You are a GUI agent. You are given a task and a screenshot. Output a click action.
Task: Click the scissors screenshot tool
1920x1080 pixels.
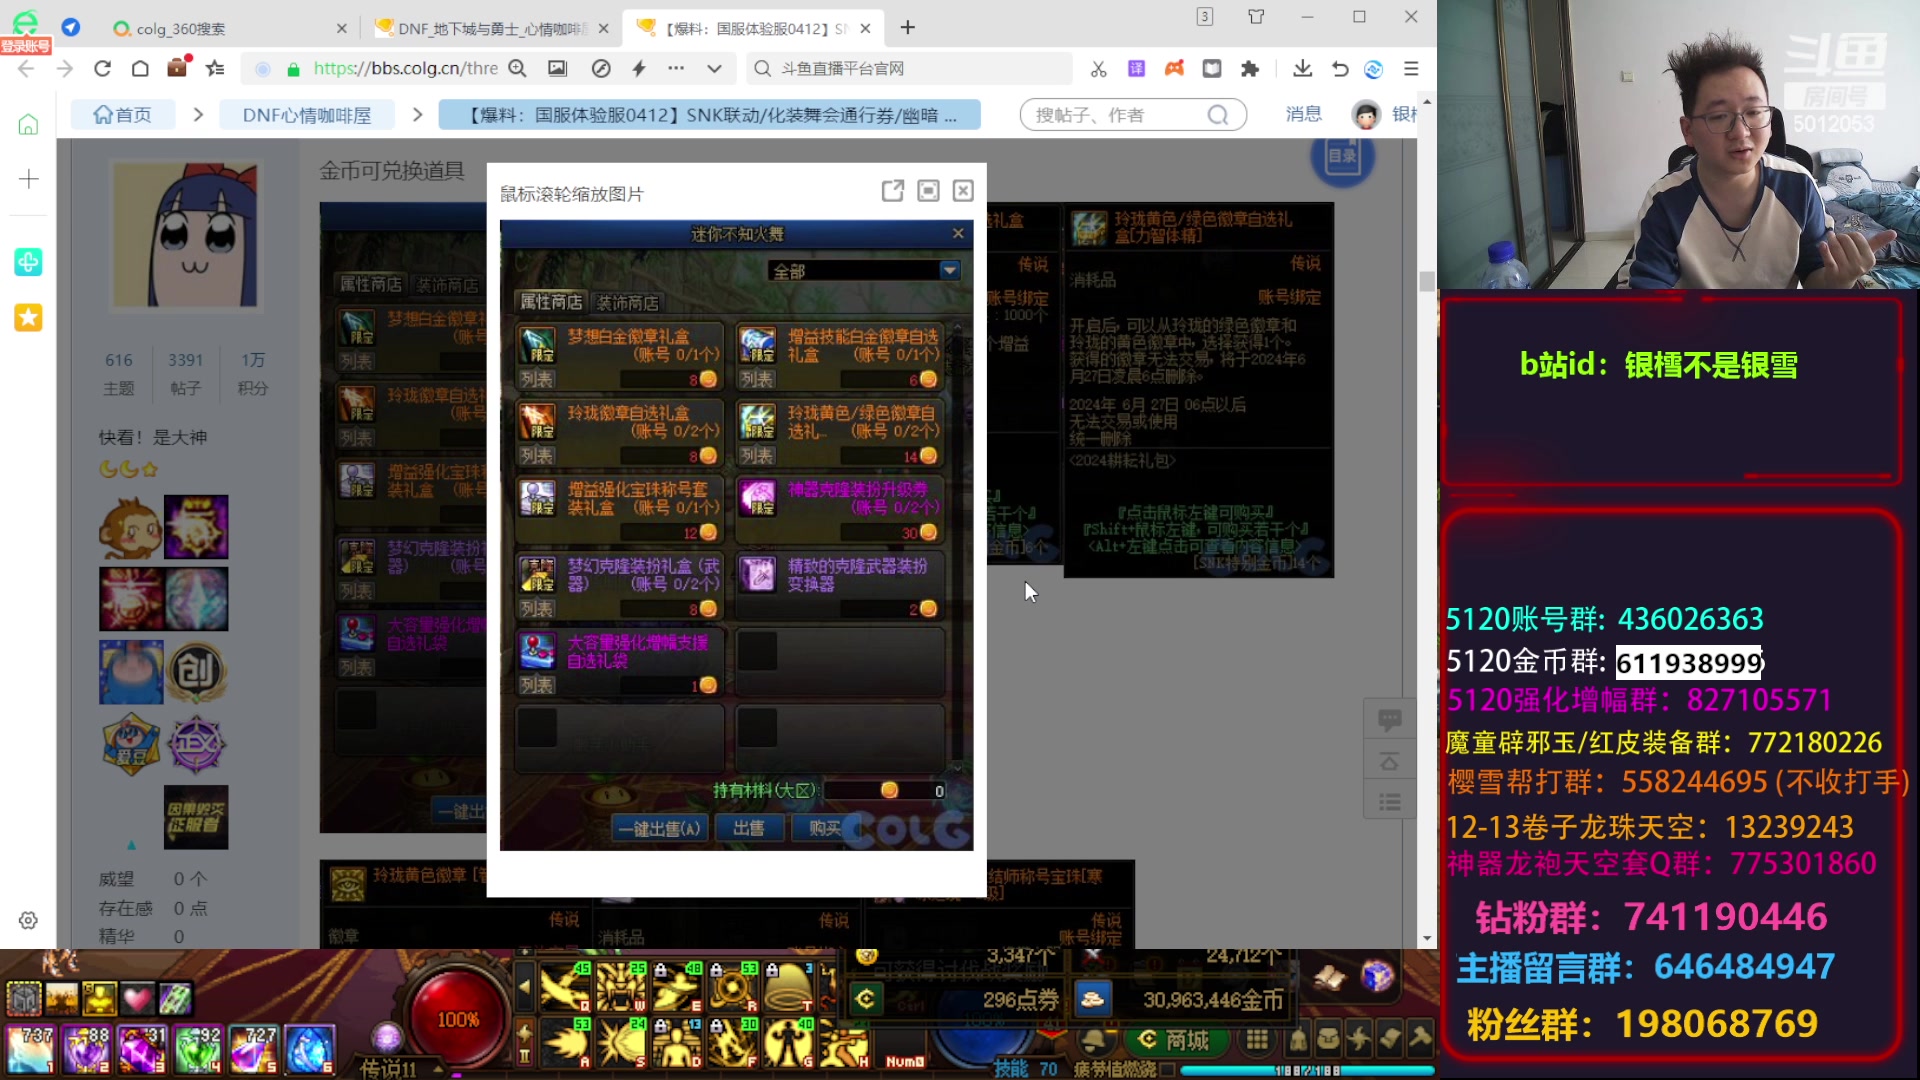pos(1099,69)
